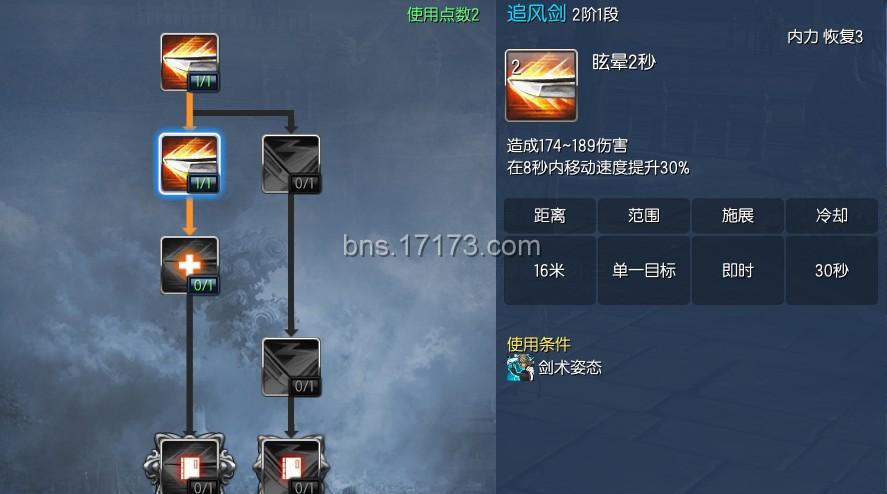This screenshot has width=887, height=494.
Task: Click the 追风剑 skill title text
Action: coord(536,13)
